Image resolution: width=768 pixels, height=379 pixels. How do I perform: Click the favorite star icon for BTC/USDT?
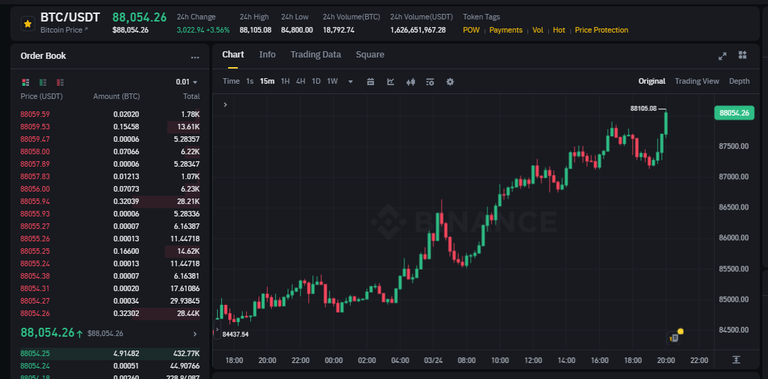point(28,24)
